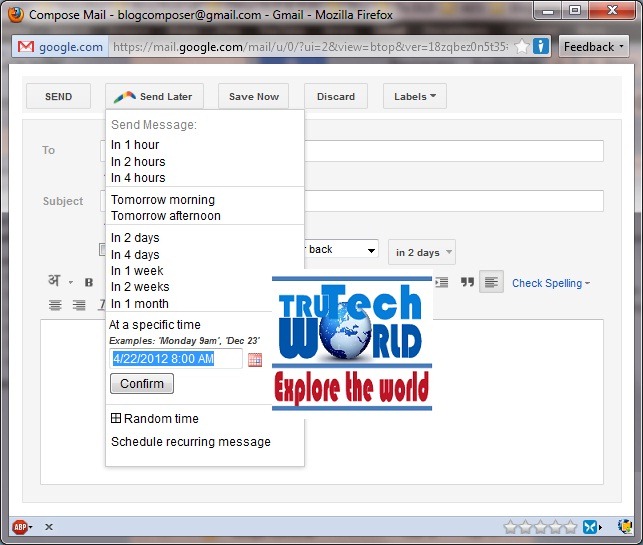The image size is (643, 545).
Task: Click the Send Later button
Action: (x=154, y=96)
